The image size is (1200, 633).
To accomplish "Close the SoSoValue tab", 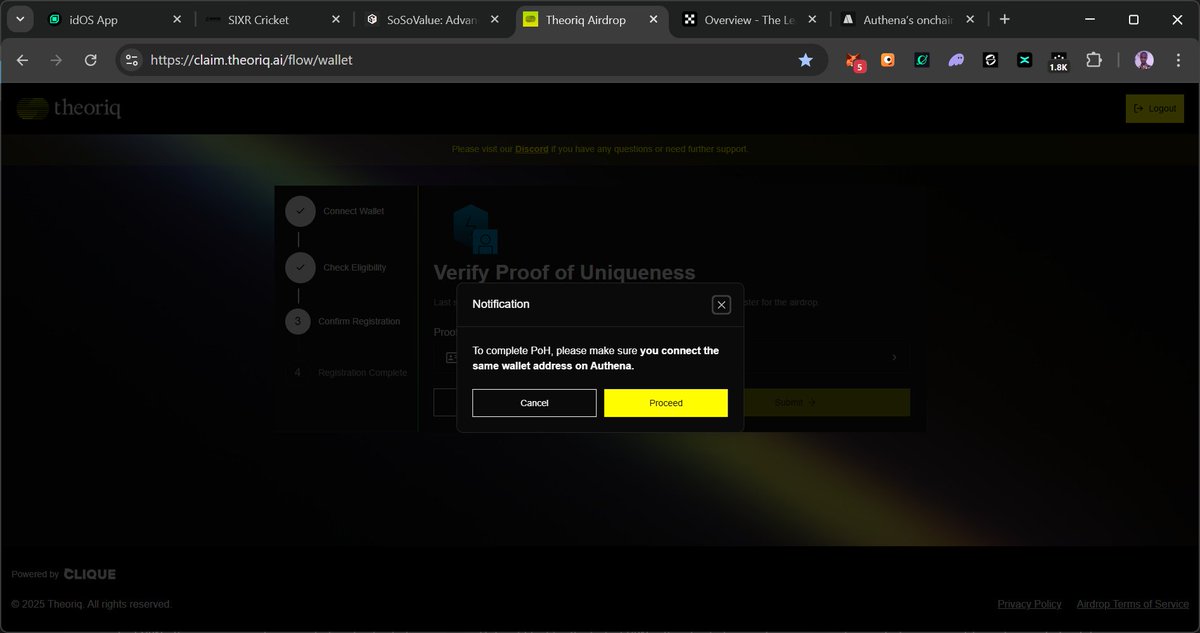I will [x=495, y=19].
